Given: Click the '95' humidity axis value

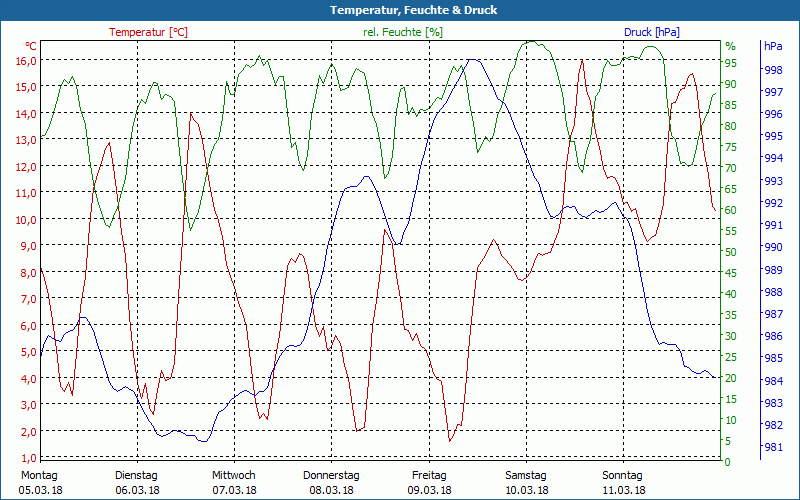Looking at the screenshot, I should tap(731, 63).
